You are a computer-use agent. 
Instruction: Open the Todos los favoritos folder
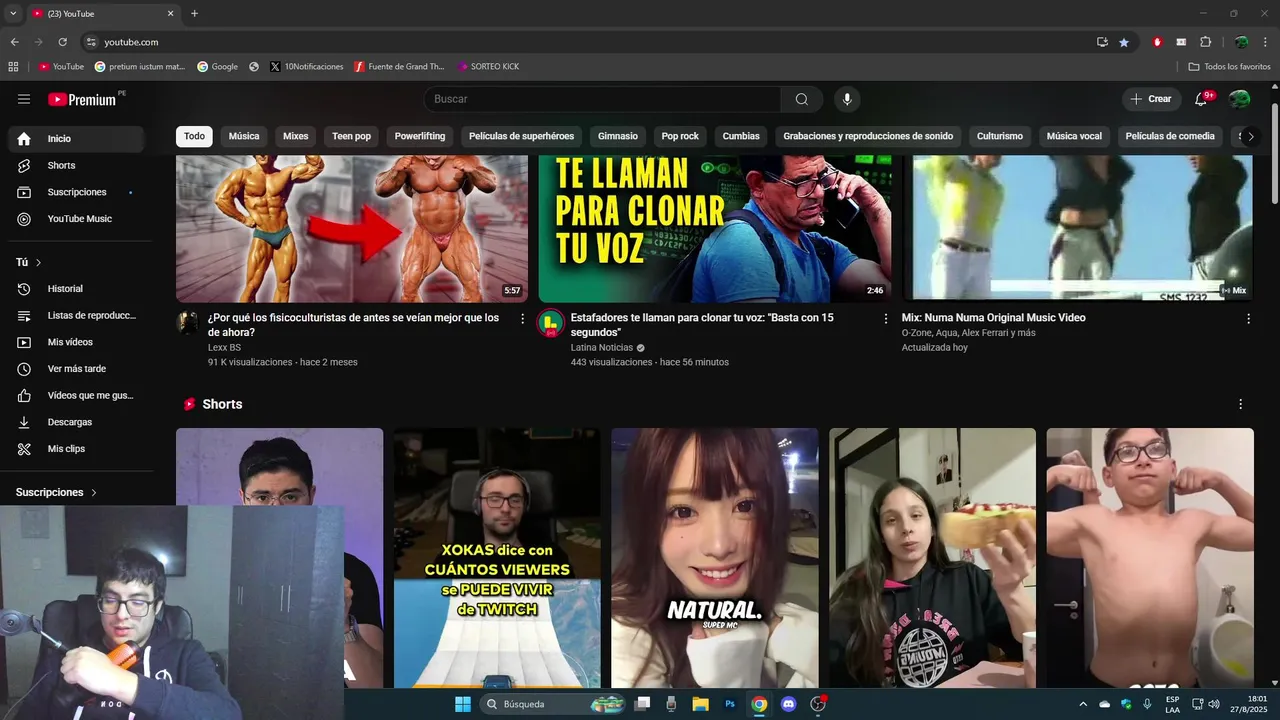(1229, 67)
